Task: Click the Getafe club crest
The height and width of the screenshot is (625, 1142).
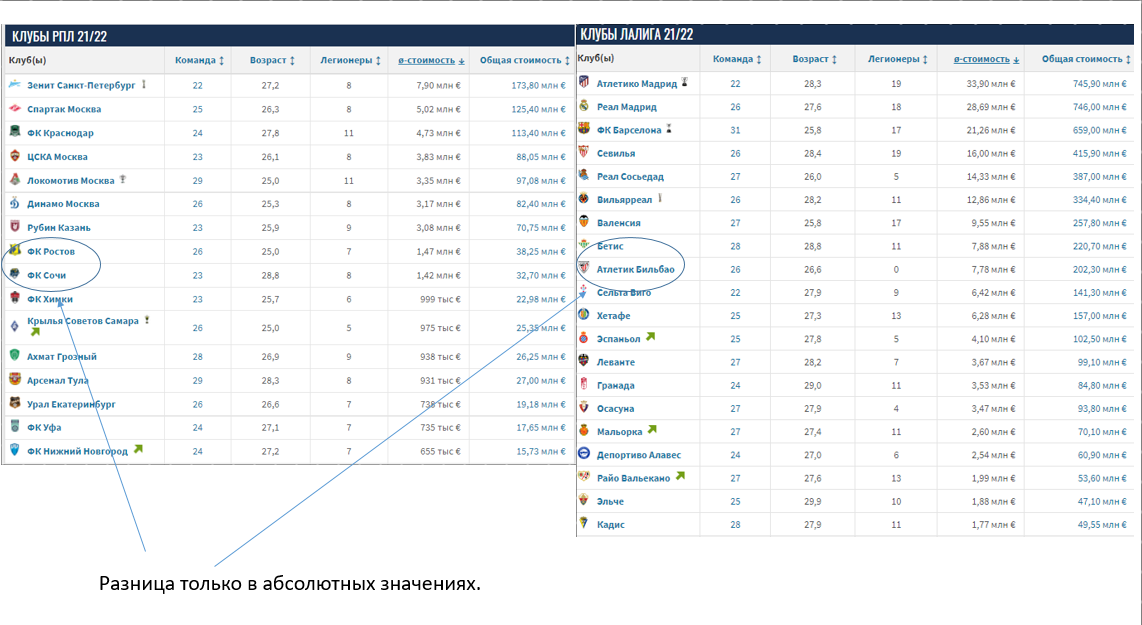Action: pyautogui.click(x=584, y=315)
